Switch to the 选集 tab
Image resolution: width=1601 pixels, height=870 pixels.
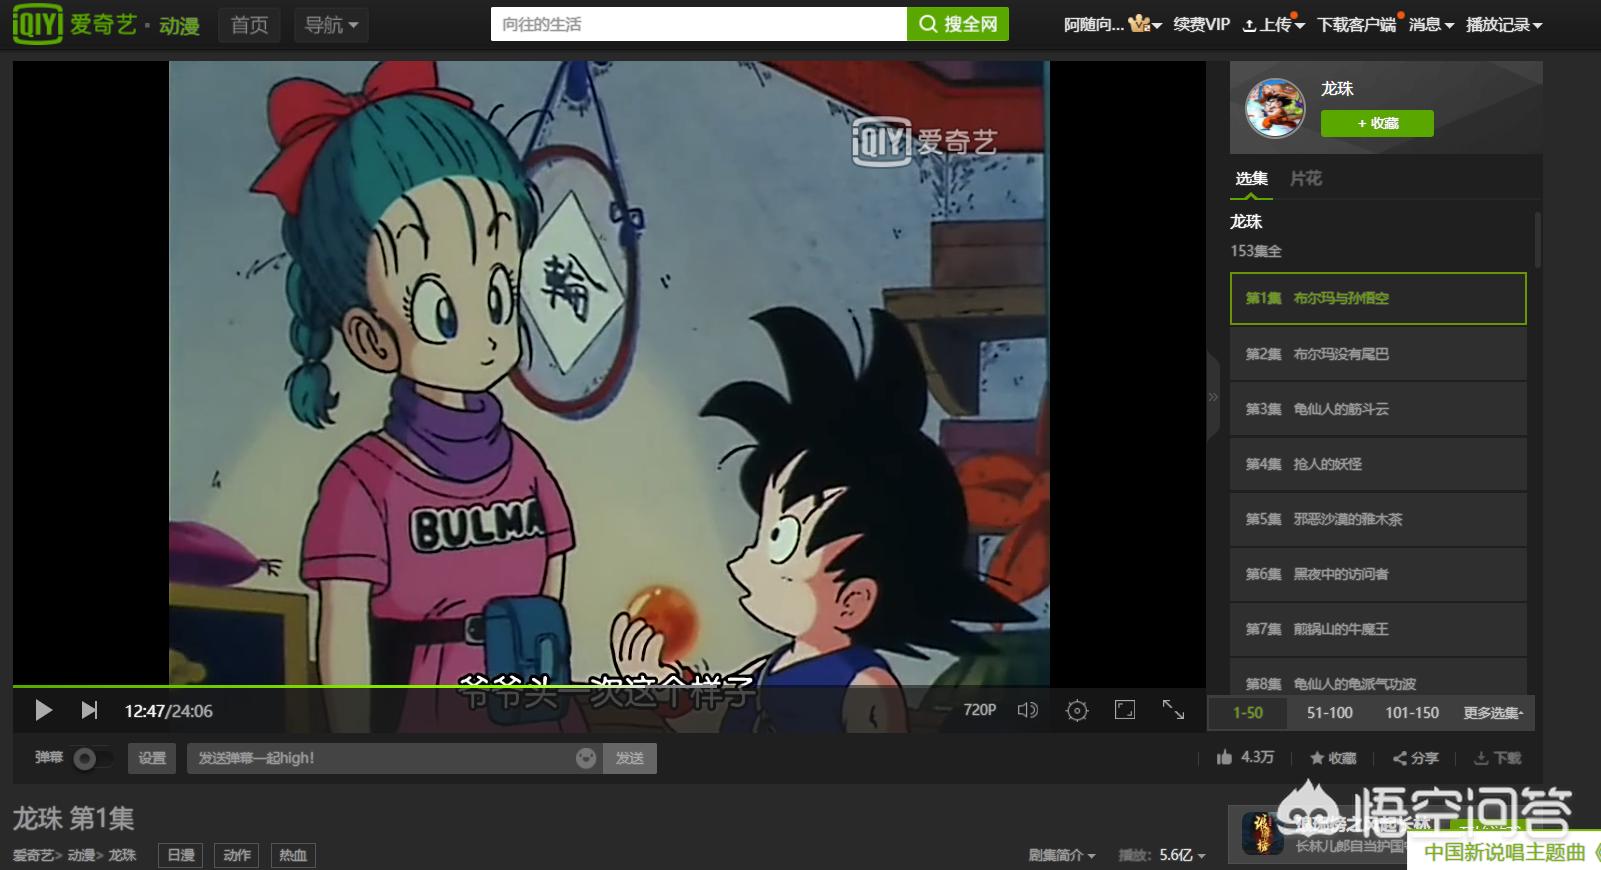(1251, 179)
